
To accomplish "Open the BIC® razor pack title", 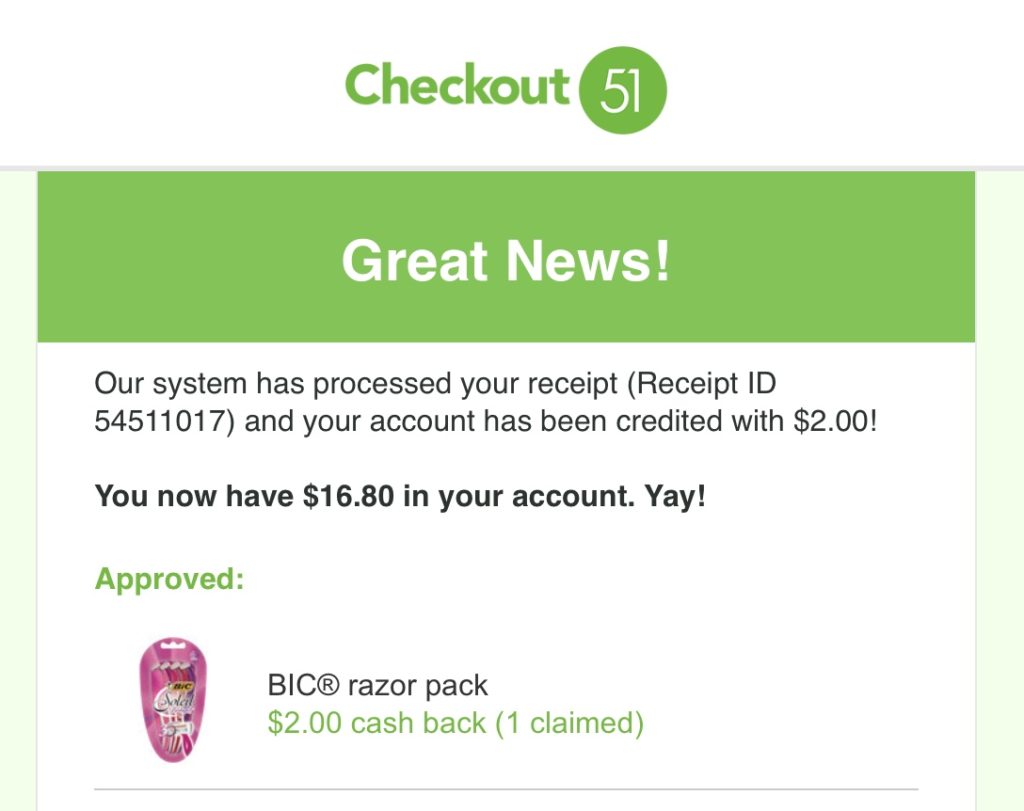I will point(377,686).
